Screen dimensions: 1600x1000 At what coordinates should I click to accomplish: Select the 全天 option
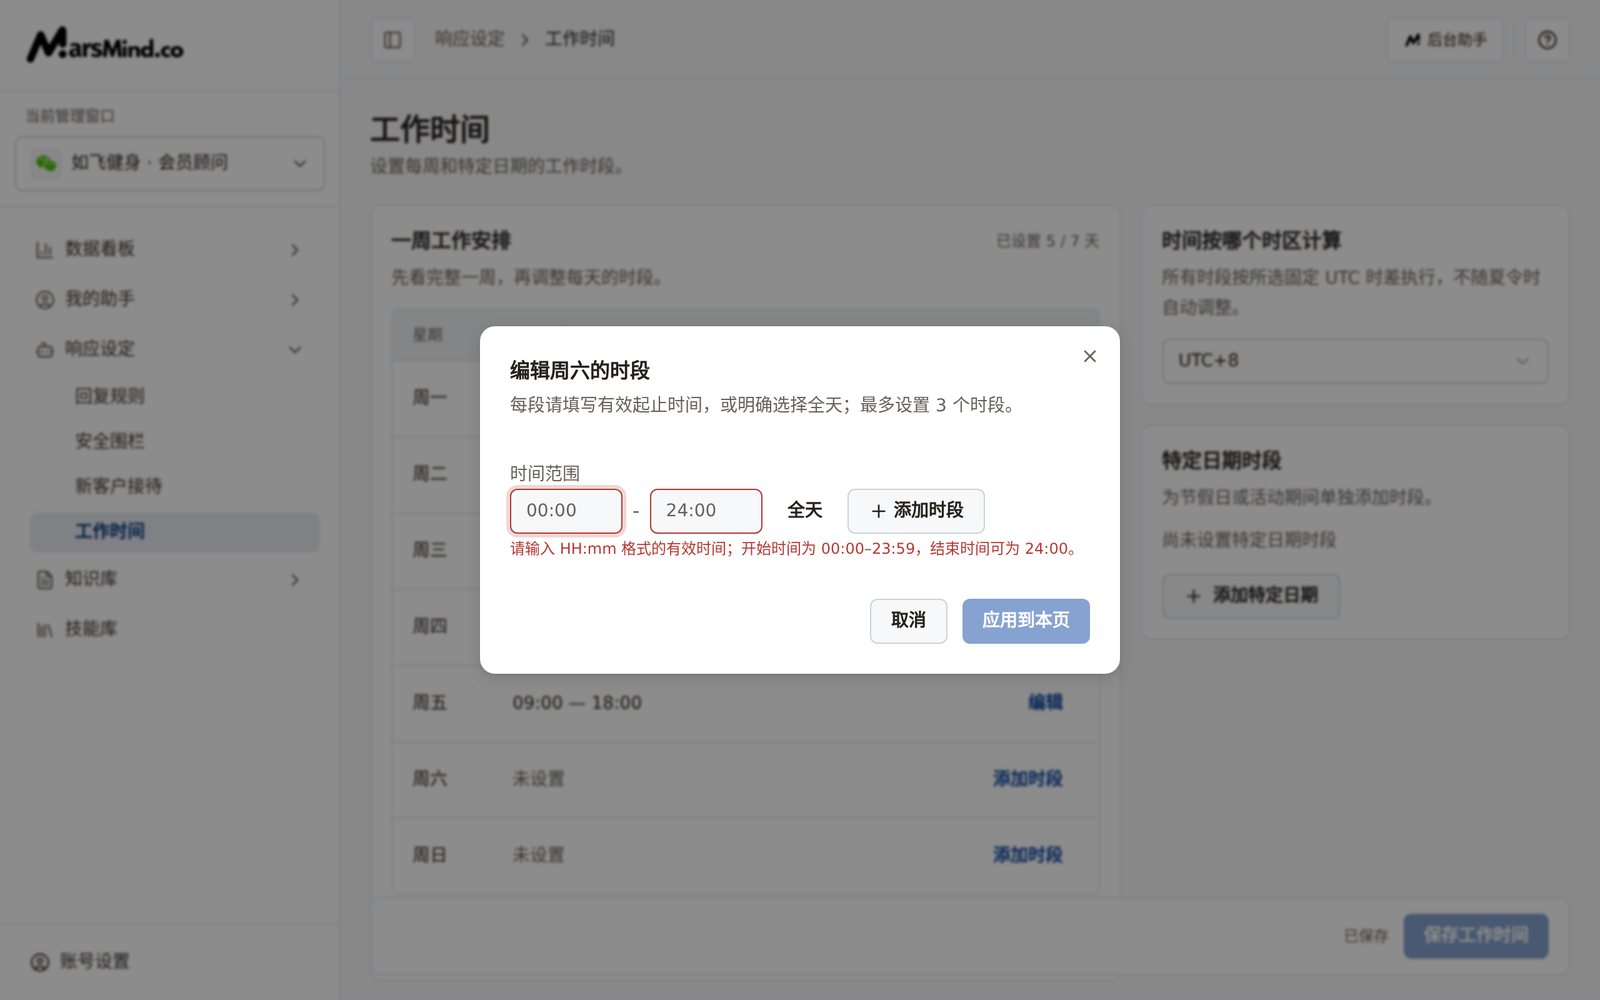[x=804, y=511]
